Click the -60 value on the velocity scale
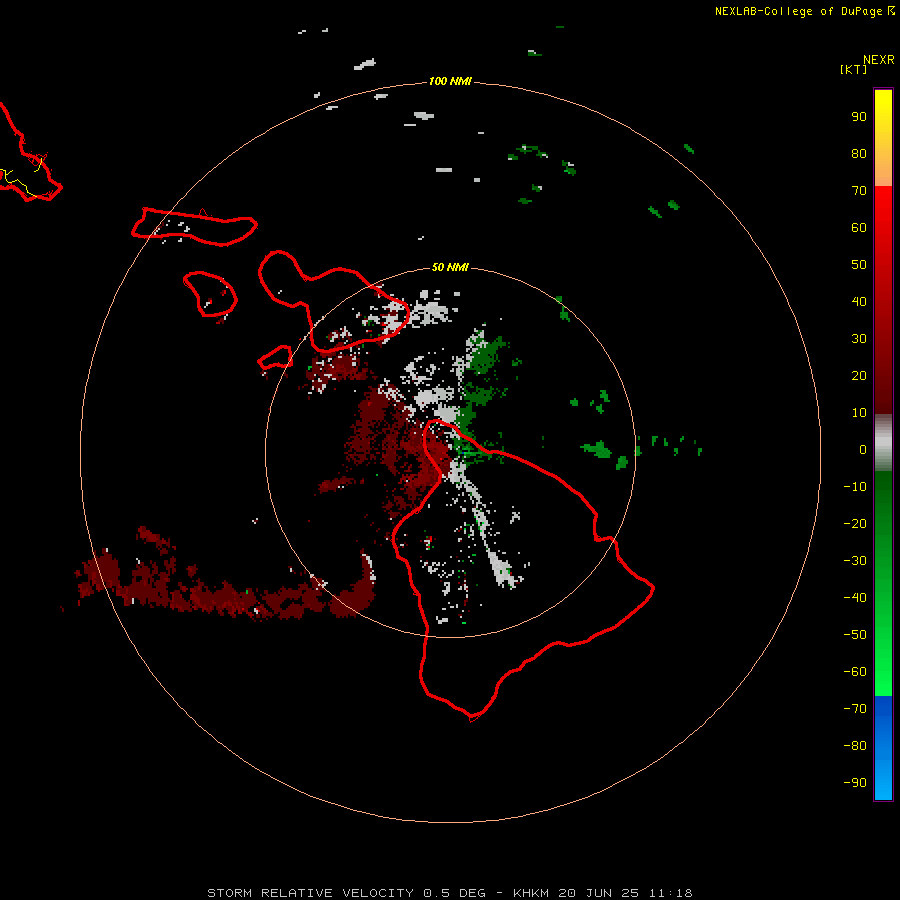Screen dimensions: 900x900 coord(855,672)
